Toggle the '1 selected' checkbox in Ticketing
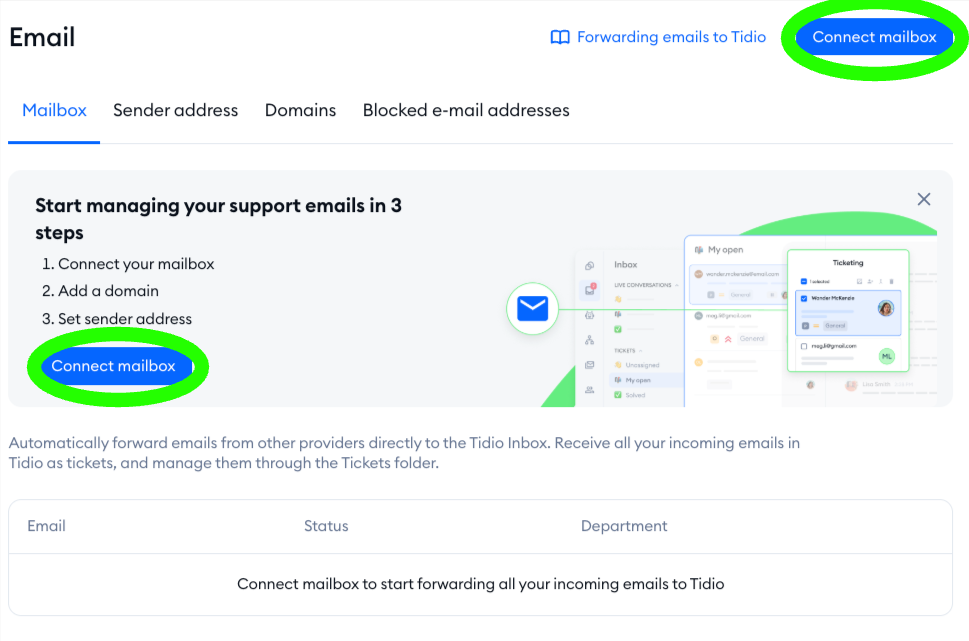Screen dimensions: 969x641 (803, 282)
